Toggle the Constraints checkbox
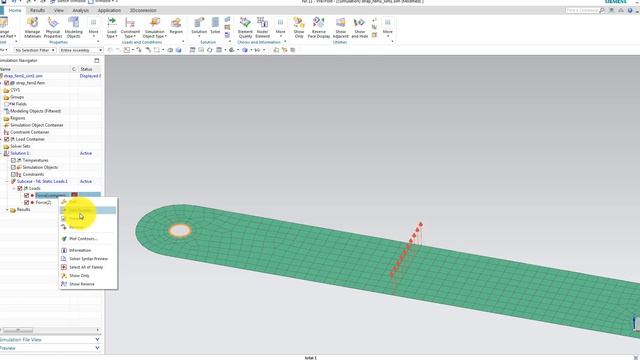 coord(13,174)
